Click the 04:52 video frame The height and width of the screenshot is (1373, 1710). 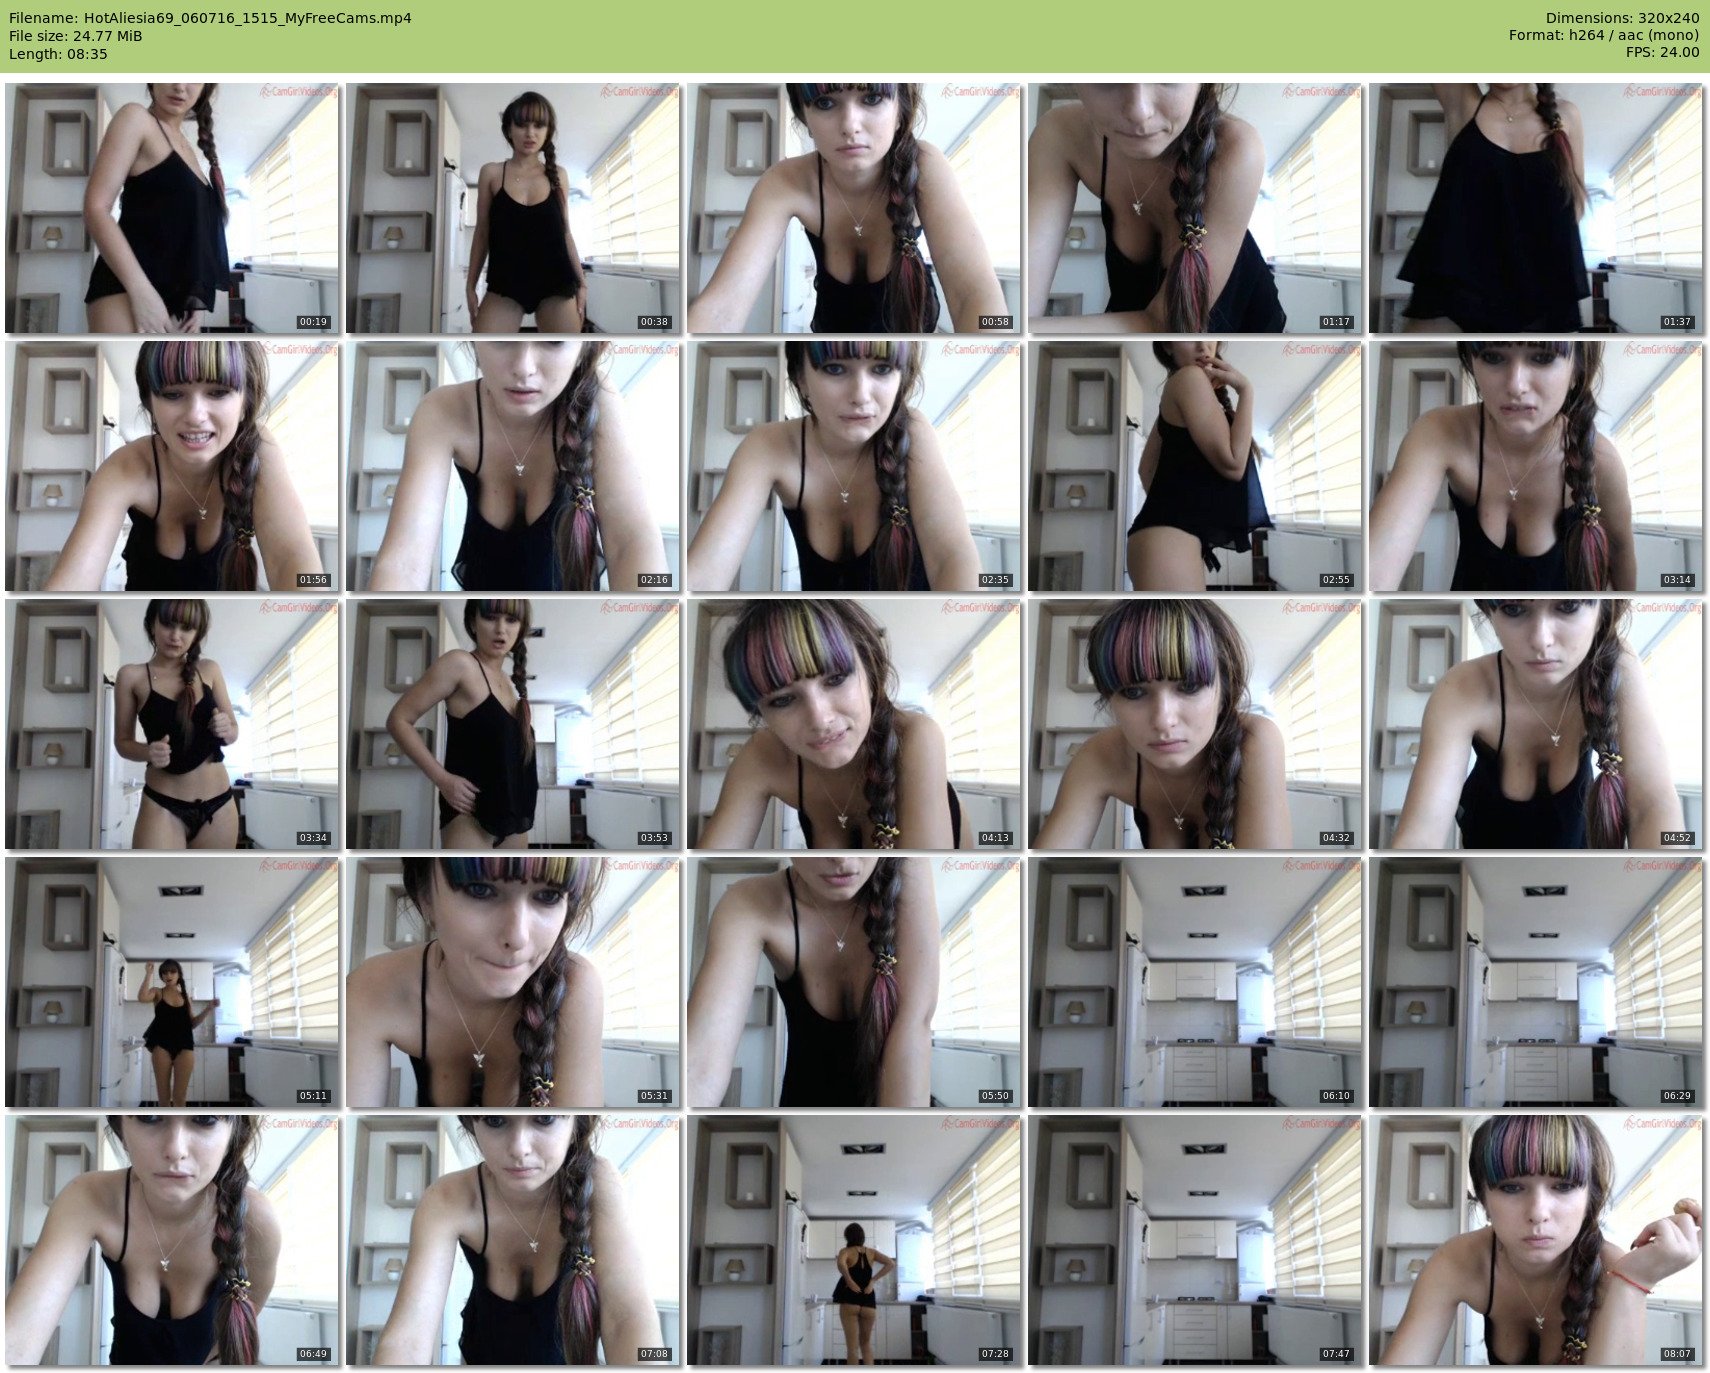1536,724
